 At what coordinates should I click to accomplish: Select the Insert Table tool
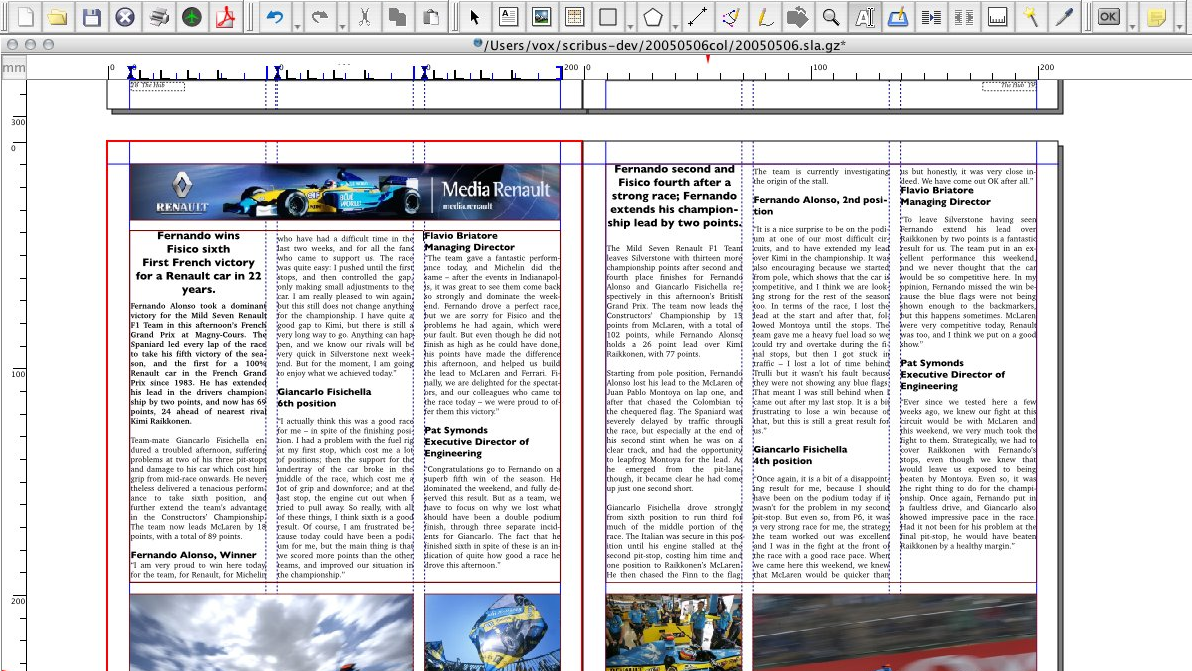[x=575, y=16]
